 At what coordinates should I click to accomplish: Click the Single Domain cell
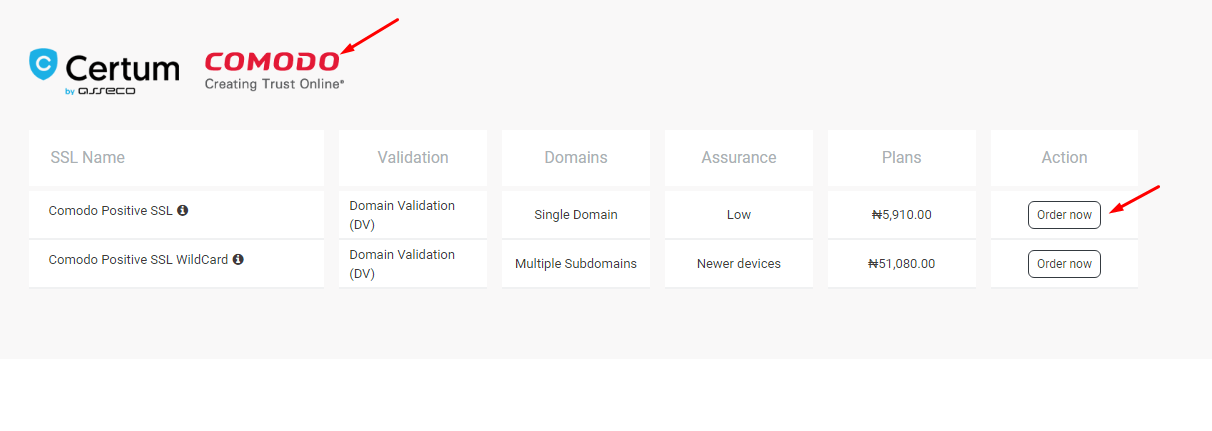(576, 214)
